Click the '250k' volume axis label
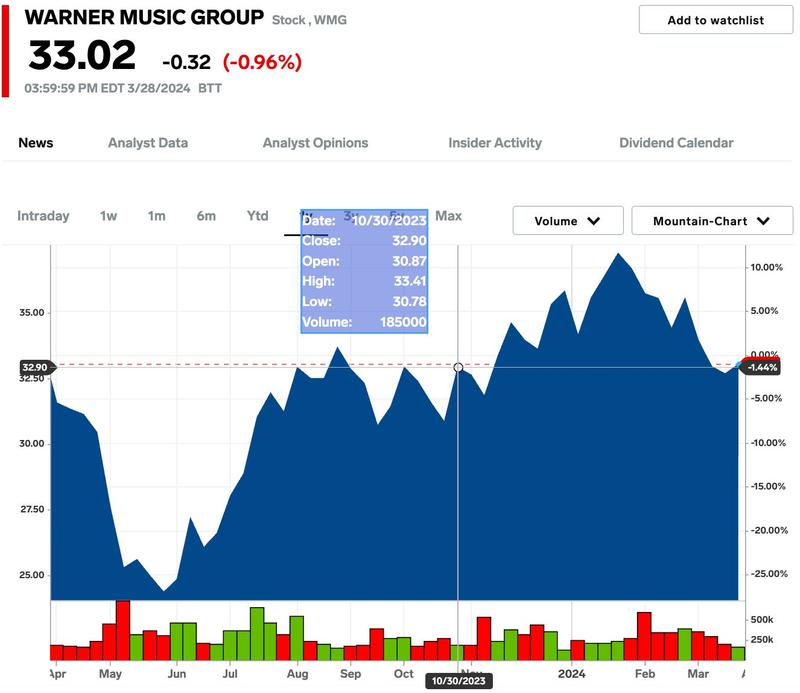The height and width of the screenshot is (693, 800). click(762, 639)
